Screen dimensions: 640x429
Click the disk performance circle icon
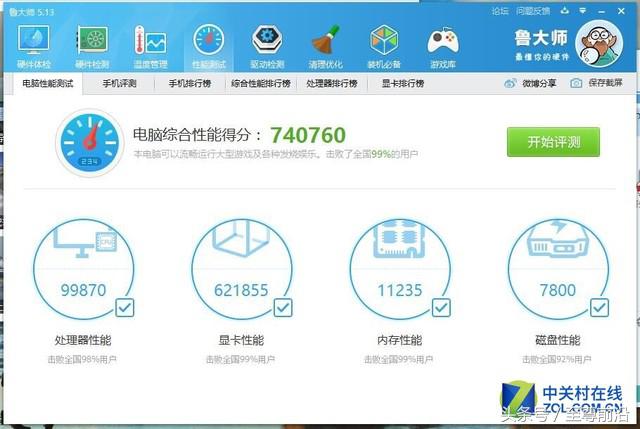[x=558, y=269]
